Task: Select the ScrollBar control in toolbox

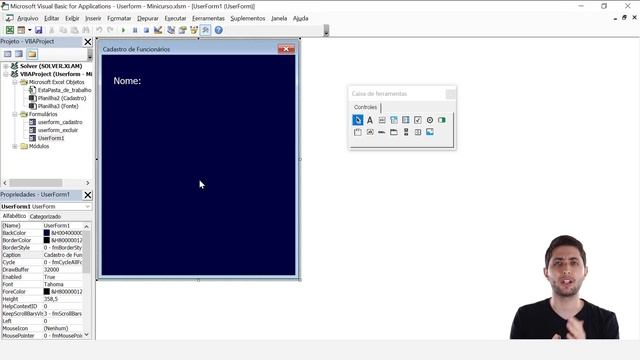Action: [x=406, y=132]
